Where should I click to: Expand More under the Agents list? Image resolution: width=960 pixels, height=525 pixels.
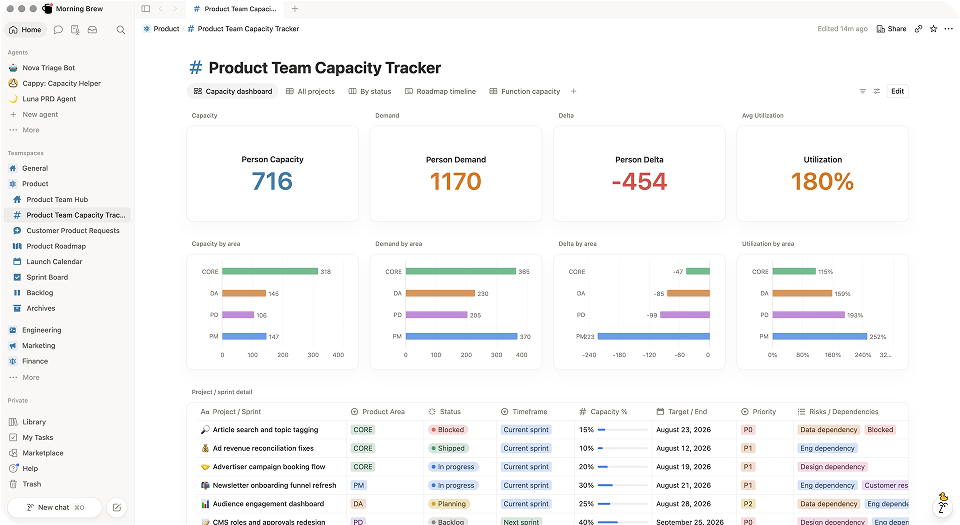coord(31,130)
